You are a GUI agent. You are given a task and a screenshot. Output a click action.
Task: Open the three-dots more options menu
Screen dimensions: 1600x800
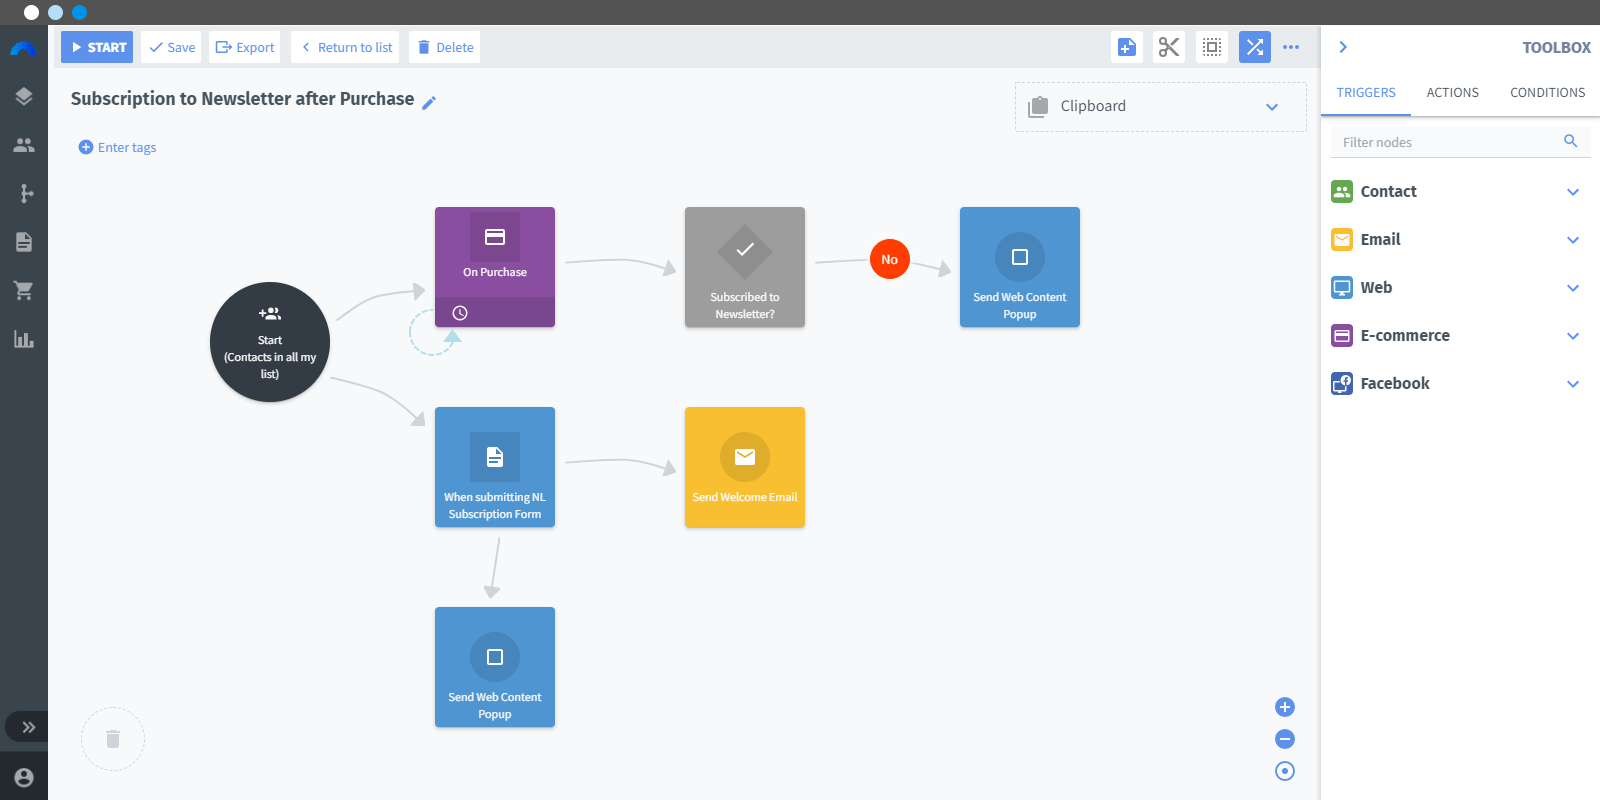1291,47
